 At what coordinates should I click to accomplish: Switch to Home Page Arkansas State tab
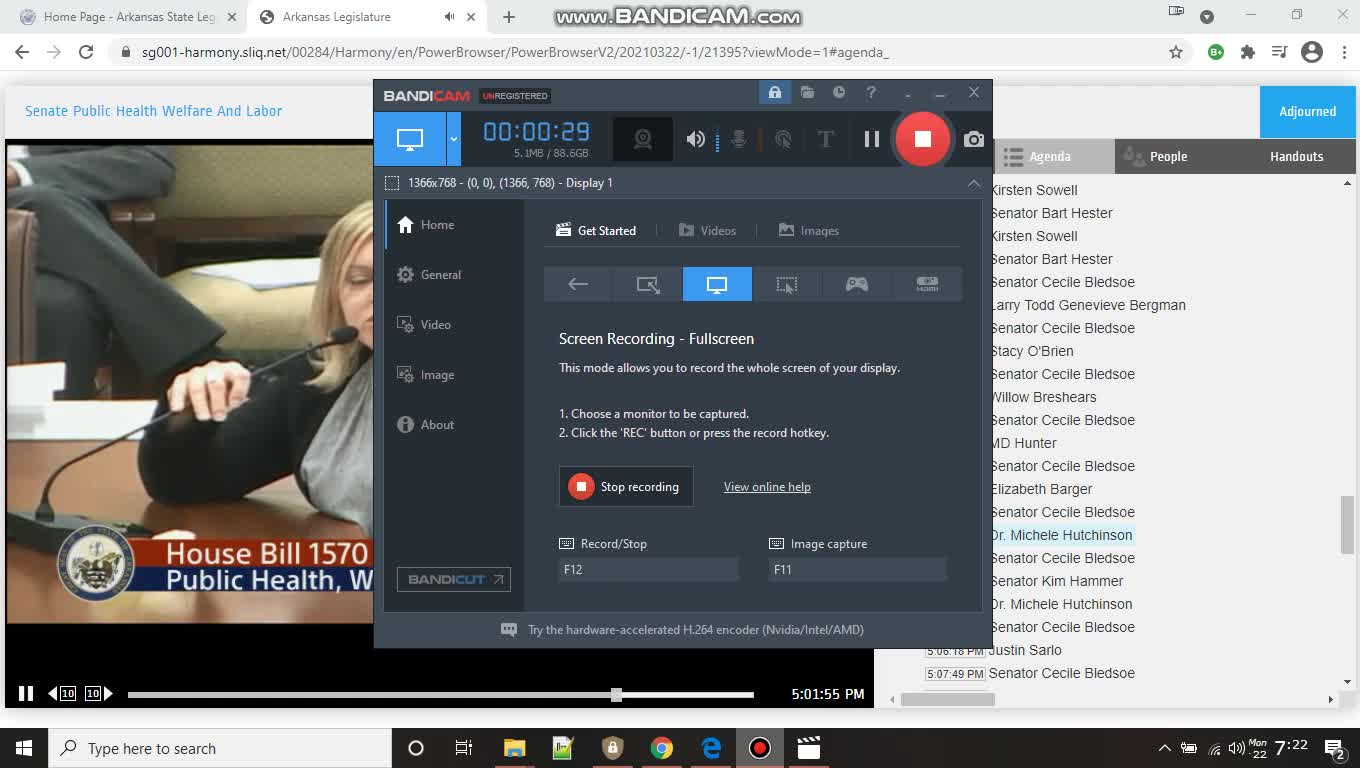click(x=129, y=17)
